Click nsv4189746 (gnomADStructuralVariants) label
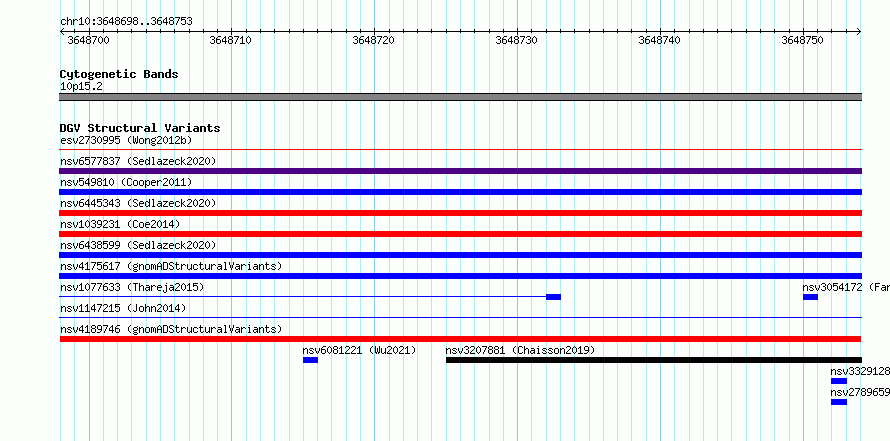Viewport: 890px width, 441px height. coord(171,329)
